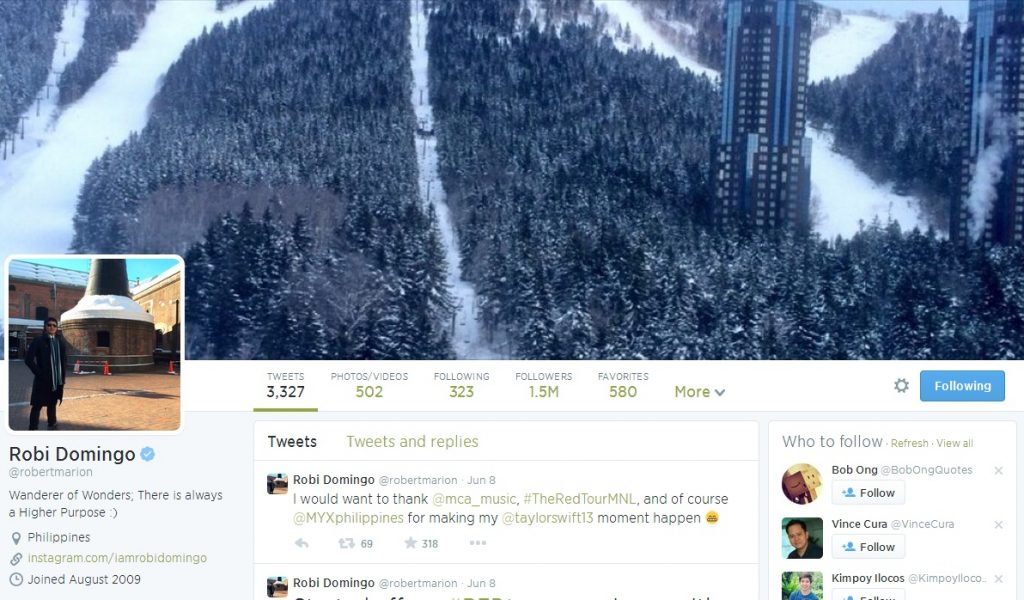Follow Bob Ong from suggestions
Viewport: 1024px width, 600px height.
[x=868, y=493]
